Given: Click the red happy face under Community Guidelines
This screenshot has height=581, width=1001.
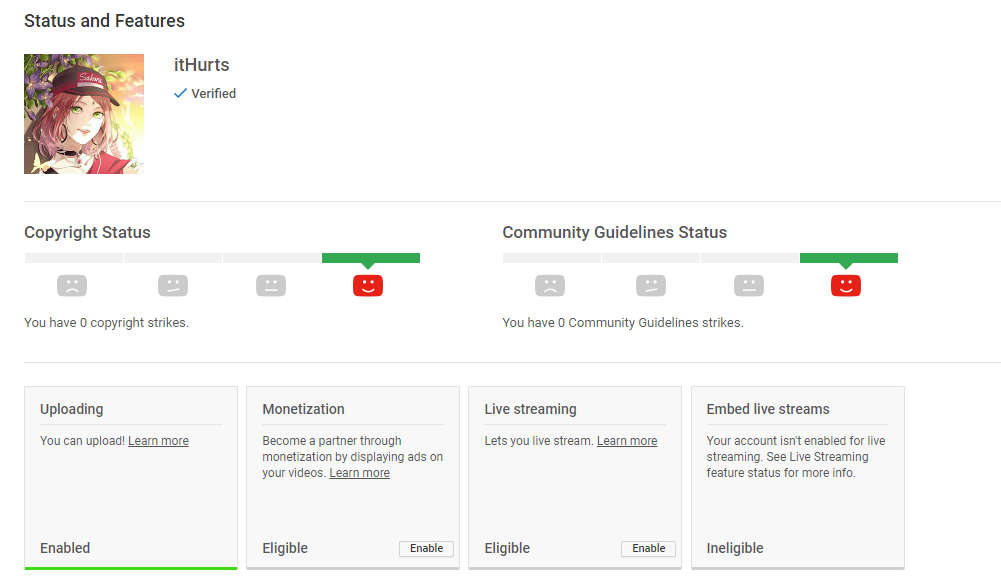Looking at the screenshot, I should [x=846, y=285].
